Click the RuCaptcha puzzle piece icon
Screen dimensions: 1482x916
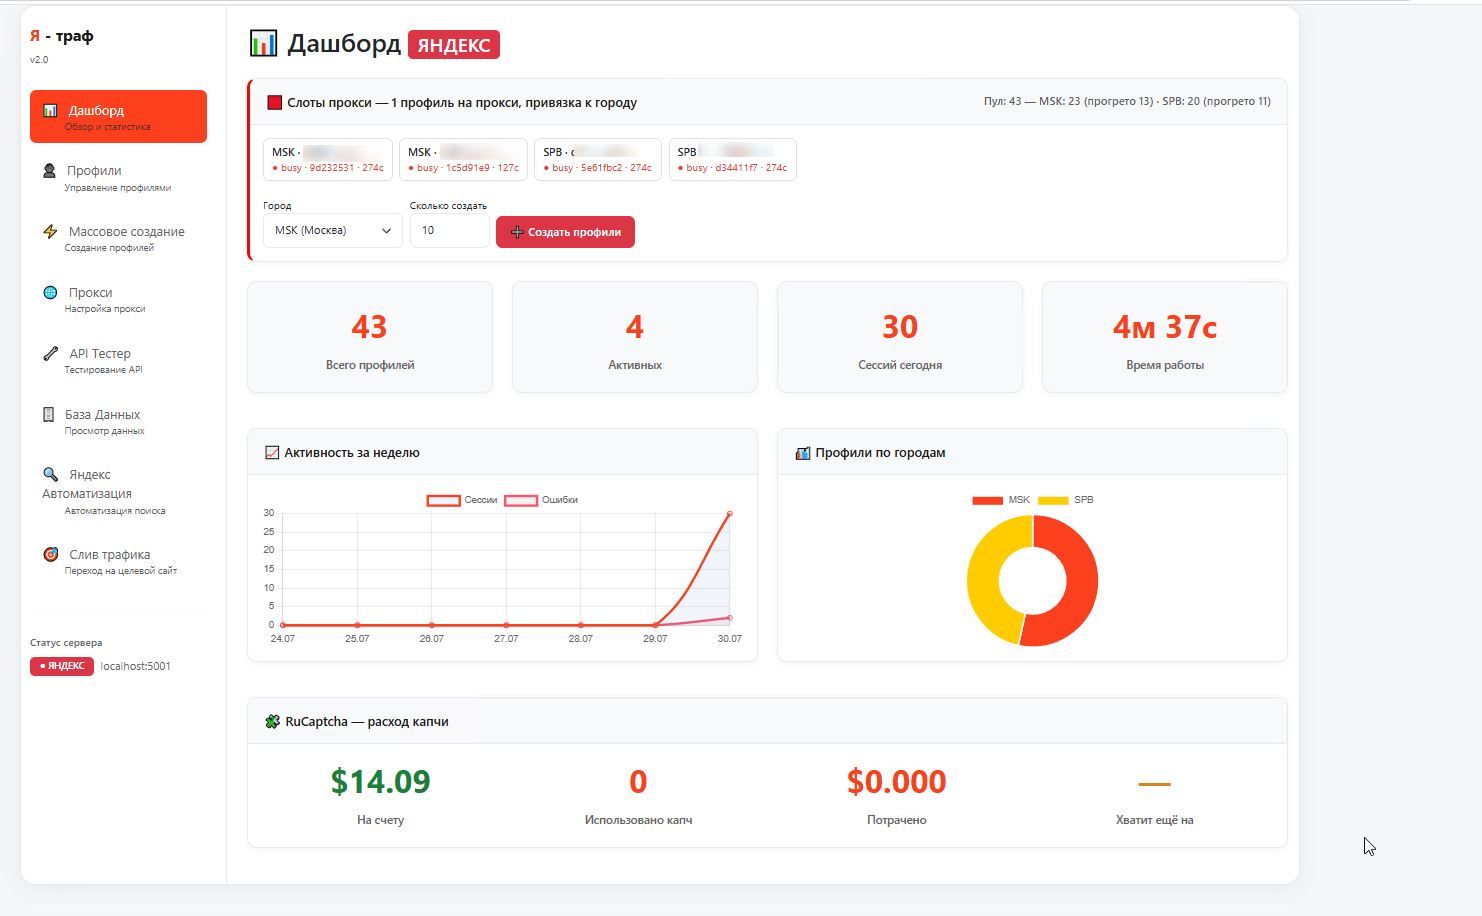pos(272,721)
